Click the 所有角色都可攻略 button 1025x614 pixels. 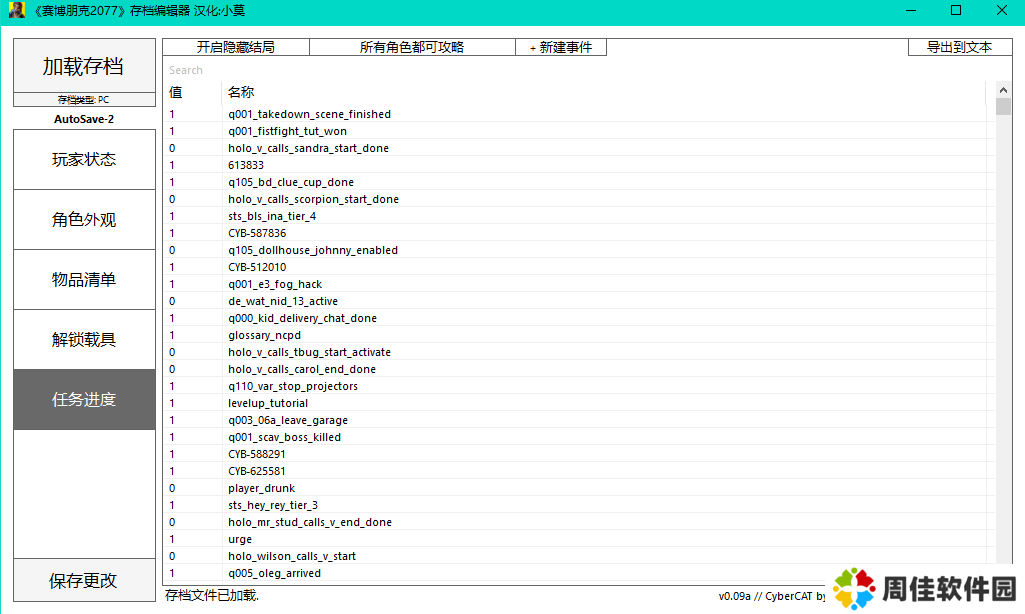(412, 47)
